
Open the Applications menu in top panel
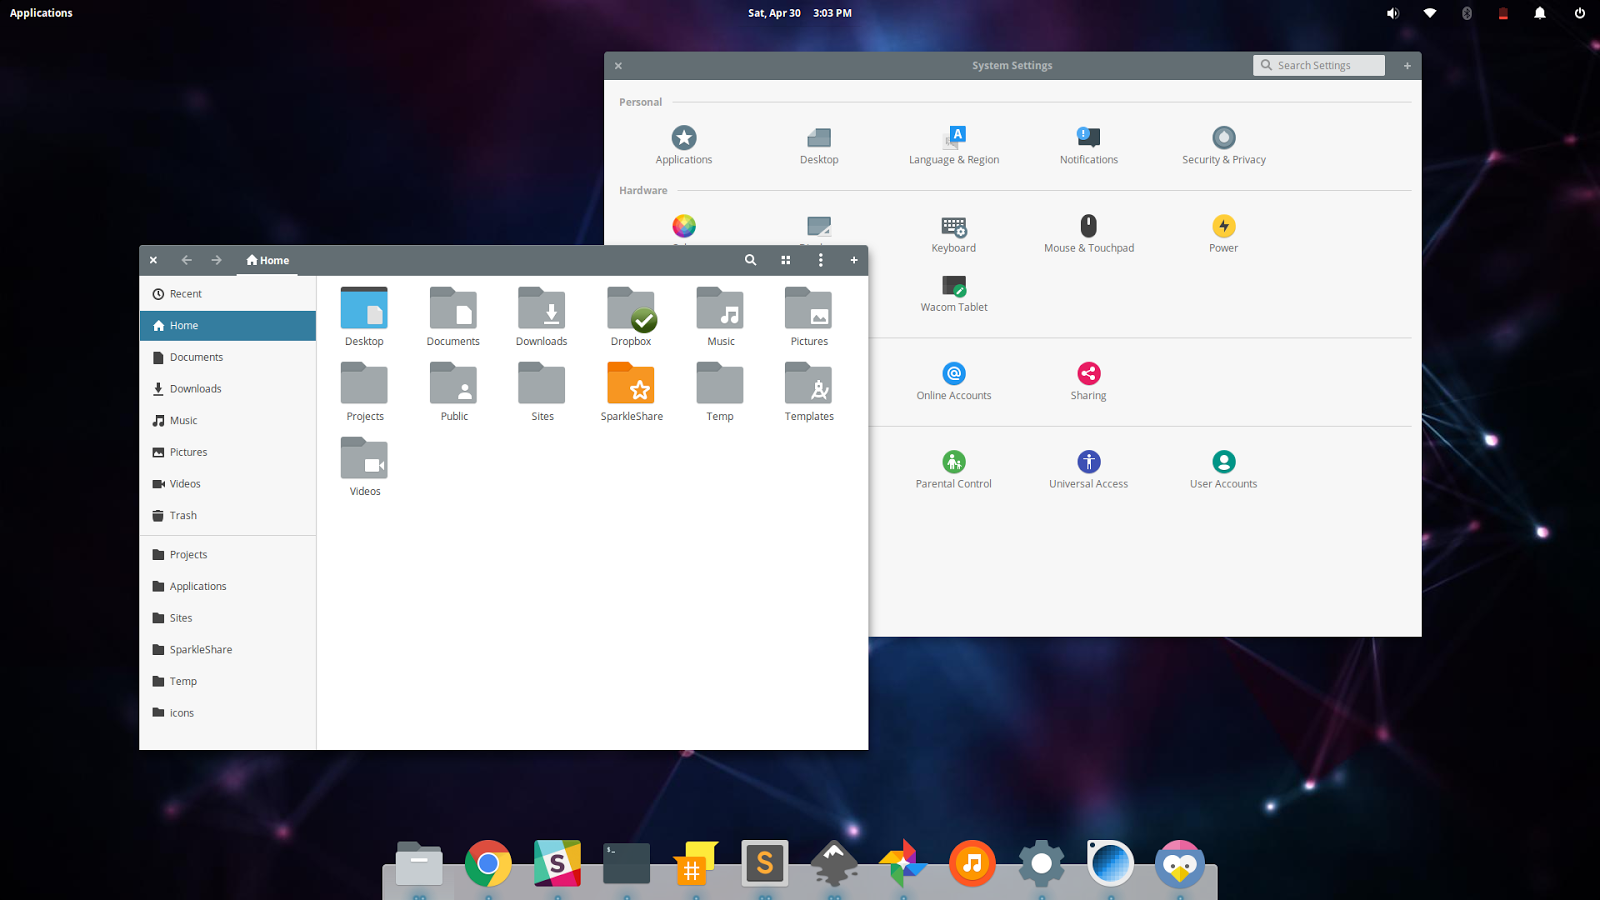41,13
